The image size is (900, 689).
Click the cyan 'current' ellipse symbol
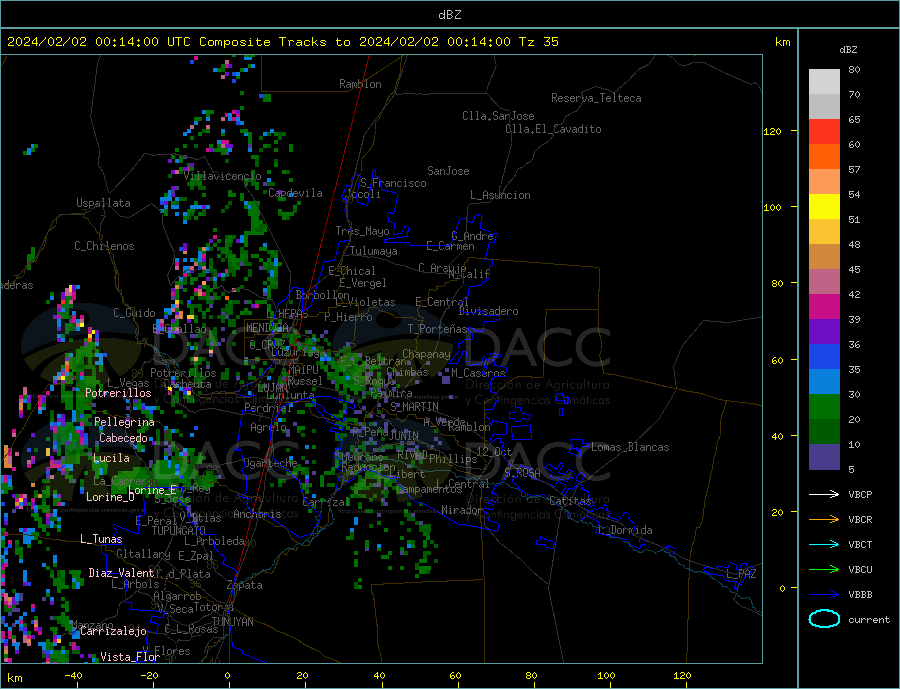824,619
